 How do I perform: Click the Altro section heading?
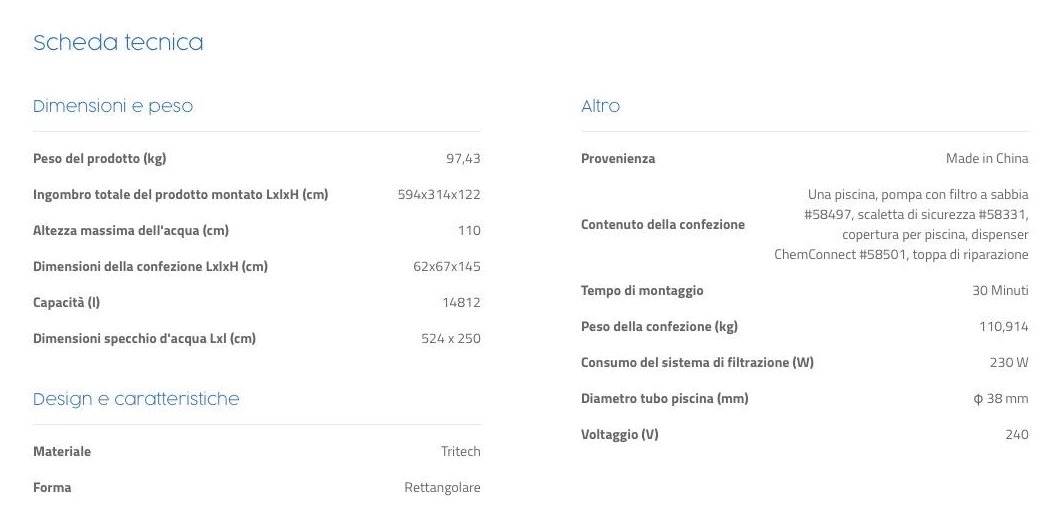coord(600,106)
